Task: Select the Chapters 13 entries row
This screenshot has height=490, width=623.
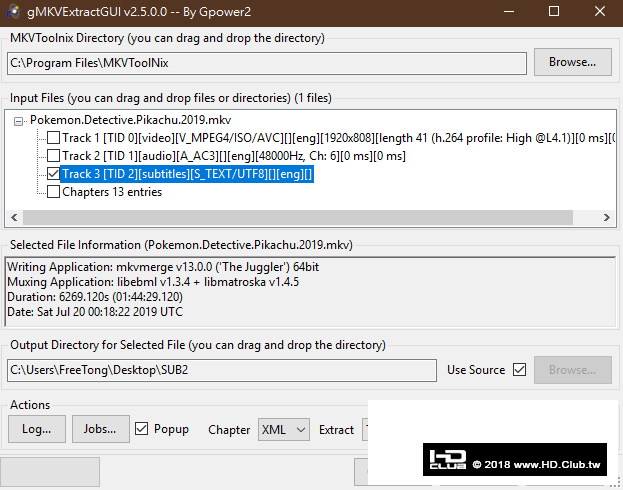Action: click(112, 192)
